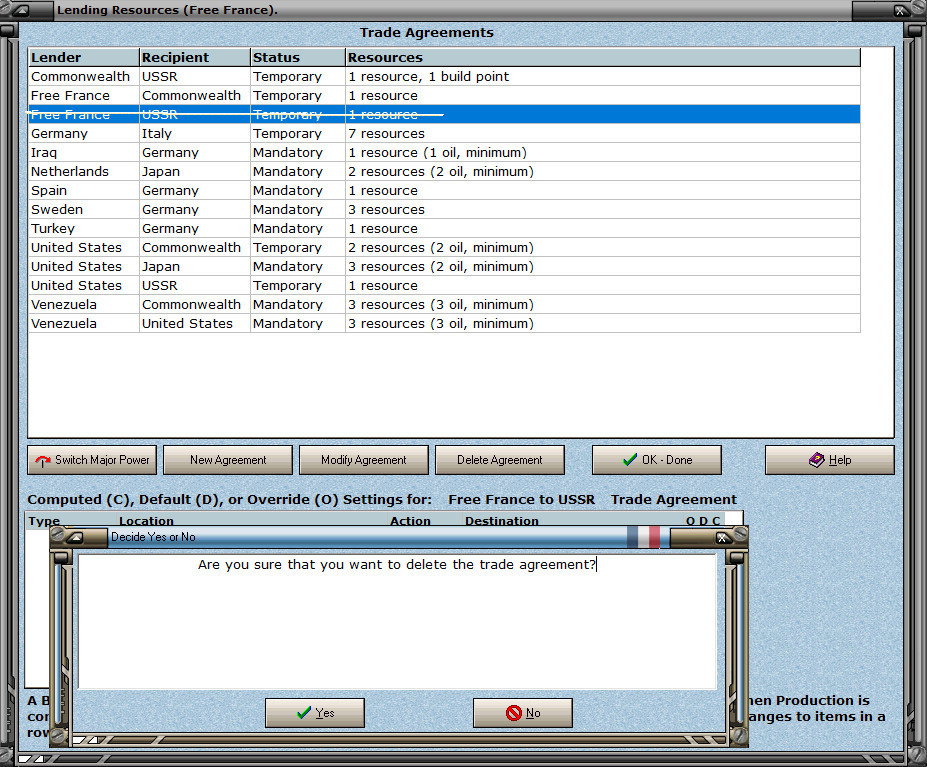This screenshot has width=927, height=767.
Task: Select the Commonwealth to USSR agreement row
Action: tap(444, 76)
